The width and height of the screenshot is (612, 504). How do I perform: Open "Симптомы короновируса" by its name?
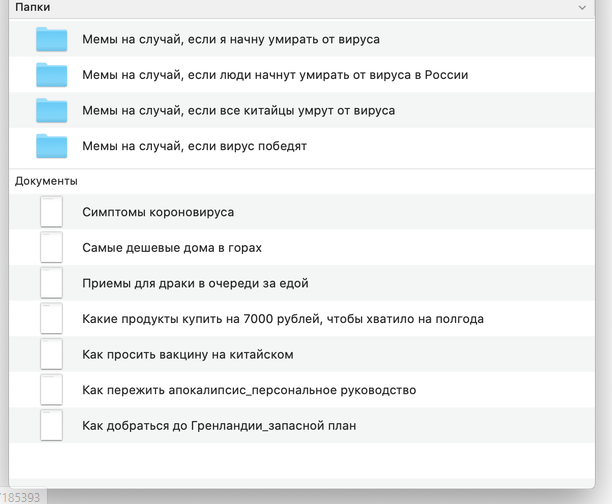tap(158, 212)
